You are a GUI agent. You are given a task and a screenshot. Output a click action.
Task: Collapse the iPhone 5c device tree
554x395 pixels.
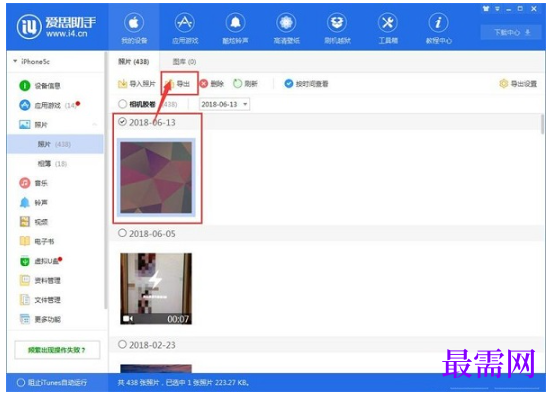pos(15,61)
